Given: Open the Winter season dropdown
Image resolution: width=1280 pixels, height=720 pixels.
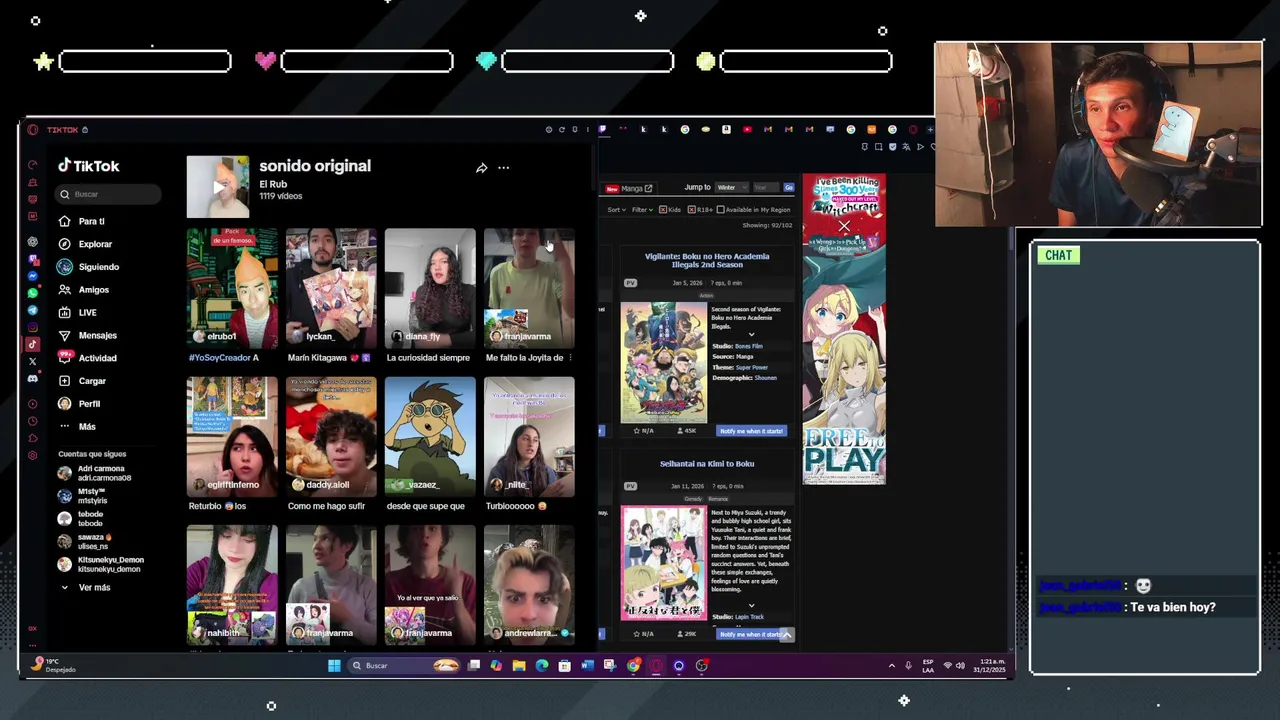Looking at the screenshot, I should (731, 187).
